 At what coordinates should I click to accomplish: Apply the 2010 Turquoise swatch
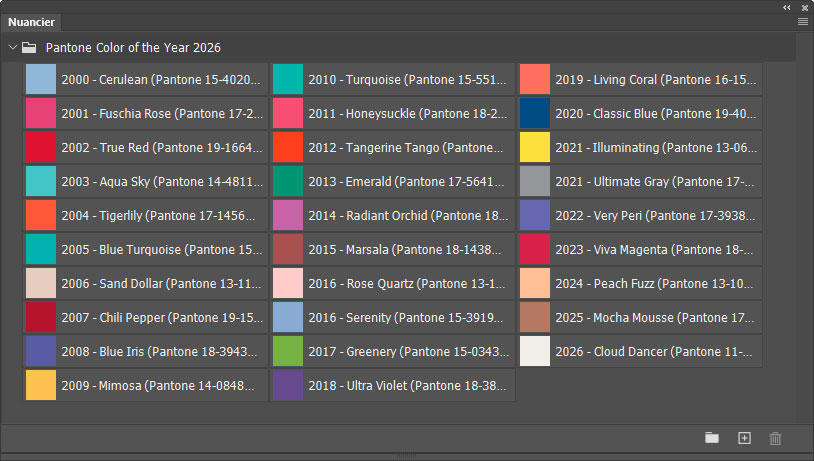pos(288,79)
